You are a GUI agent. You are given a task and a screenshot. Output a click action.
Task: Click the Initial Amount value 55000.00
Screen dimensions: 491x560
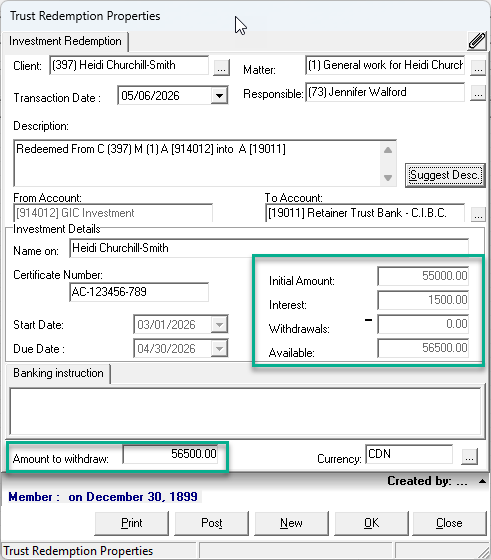pos(423,276)
